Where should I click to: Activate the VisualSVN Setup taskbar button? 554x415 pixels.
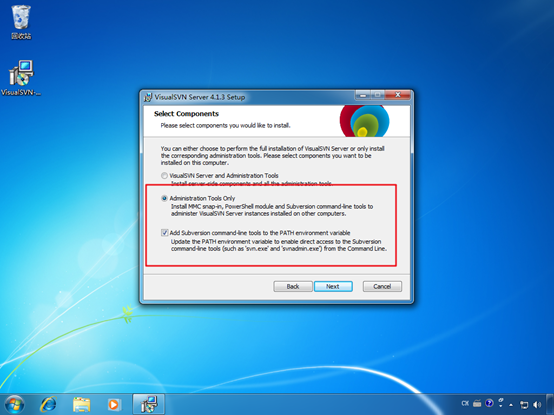click(148, 405)
